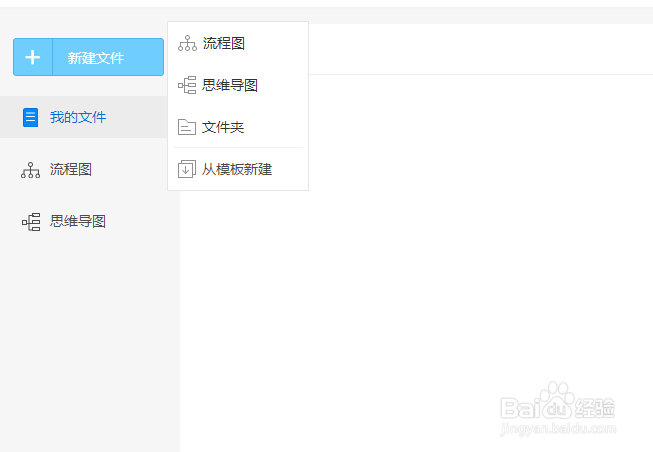Select 思维导图 in the left sidebar

click(x=78, y=222)
